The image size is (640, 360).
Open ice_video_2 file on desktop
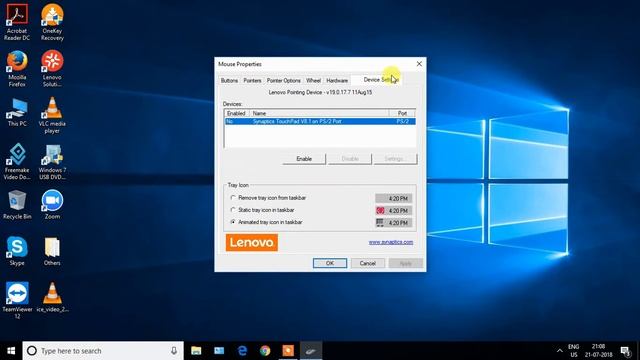(52, 298)
